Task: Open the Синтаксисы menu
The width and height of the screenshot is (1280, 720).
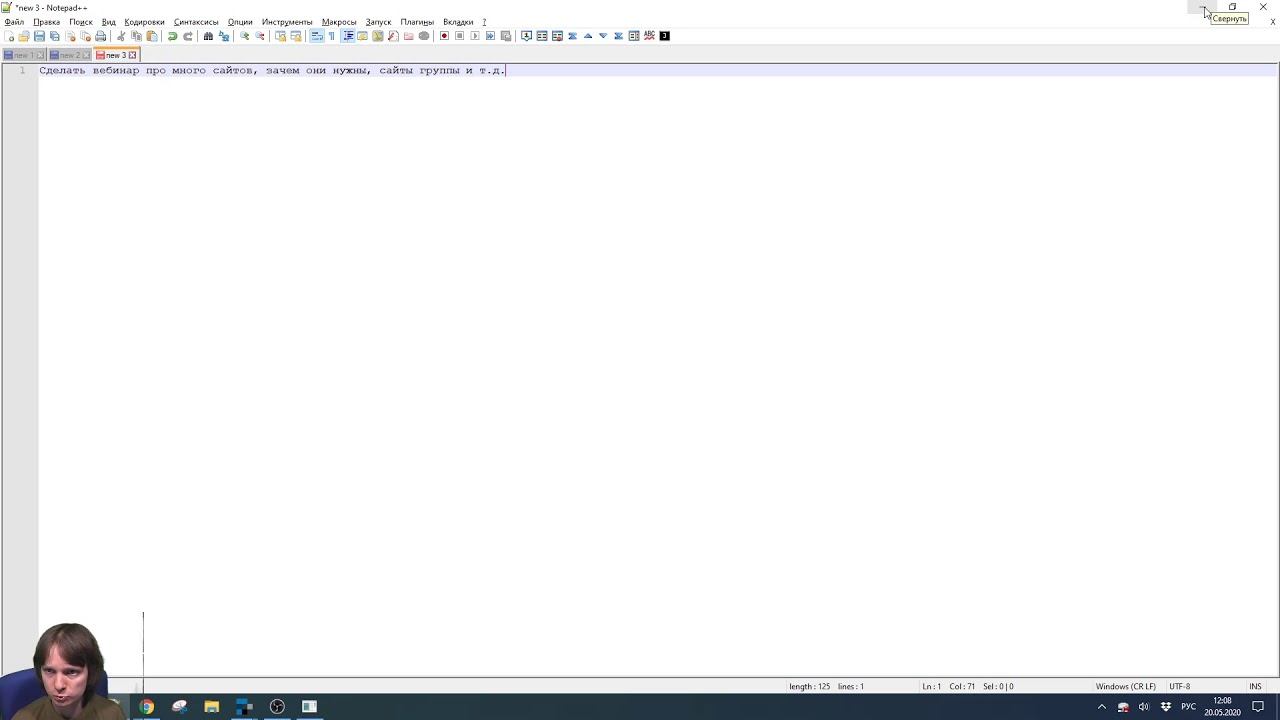Action: tap(196, 22)
